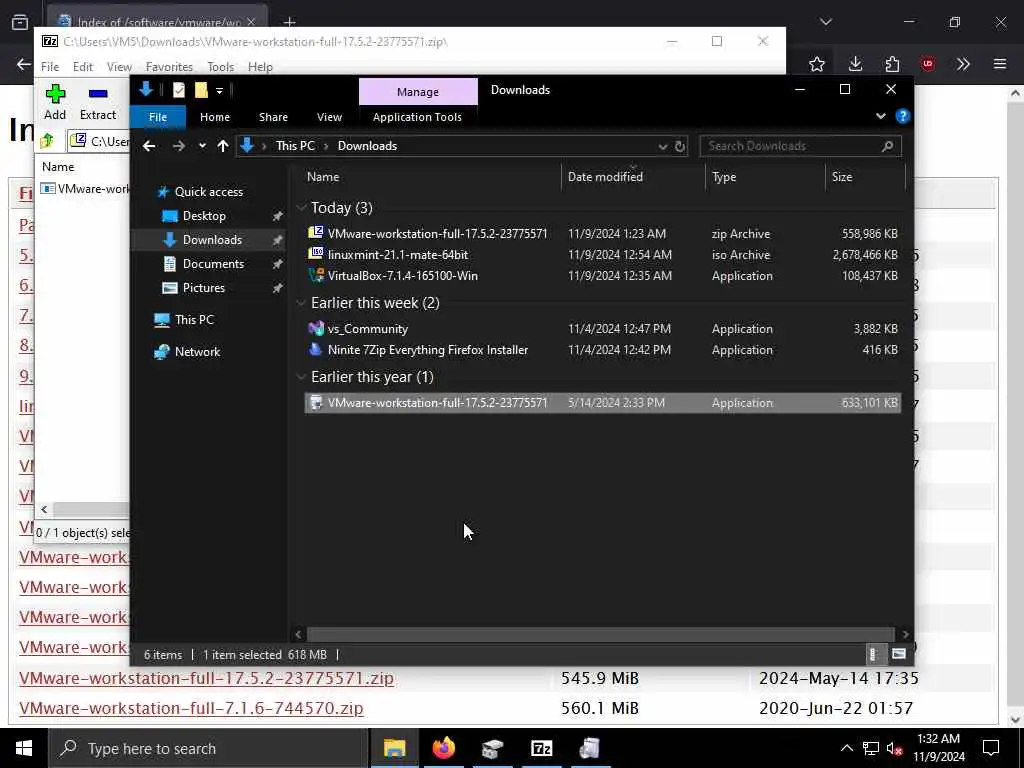Click the VMware-workstation-full-17.5.2-23775571.zip link

[x=206, y=679]
